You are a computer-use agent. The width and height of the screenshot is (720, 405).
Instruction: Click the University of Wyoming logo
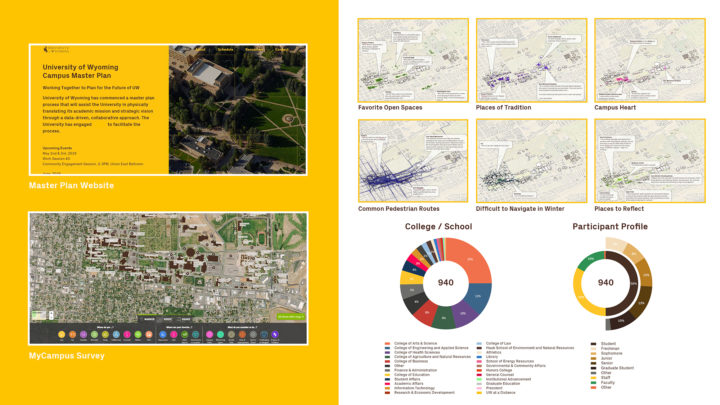(x=56, y=50)
